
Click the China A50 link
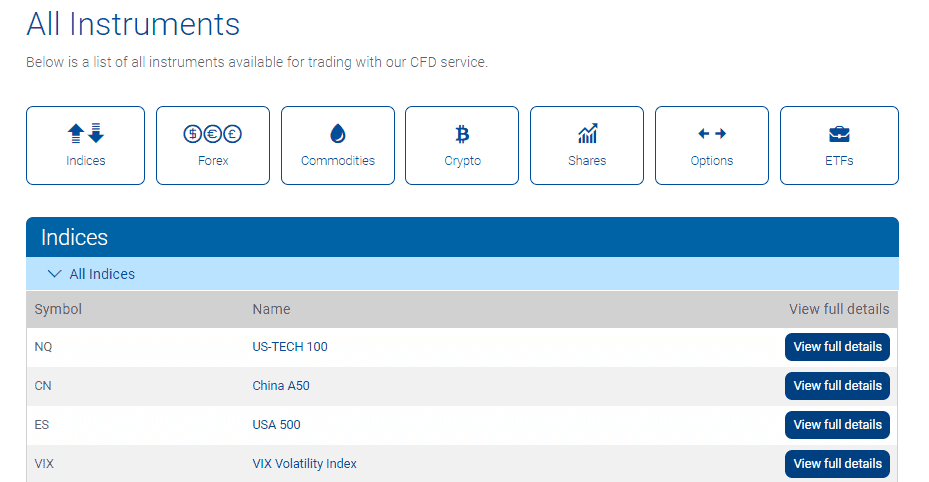[281, 386]
